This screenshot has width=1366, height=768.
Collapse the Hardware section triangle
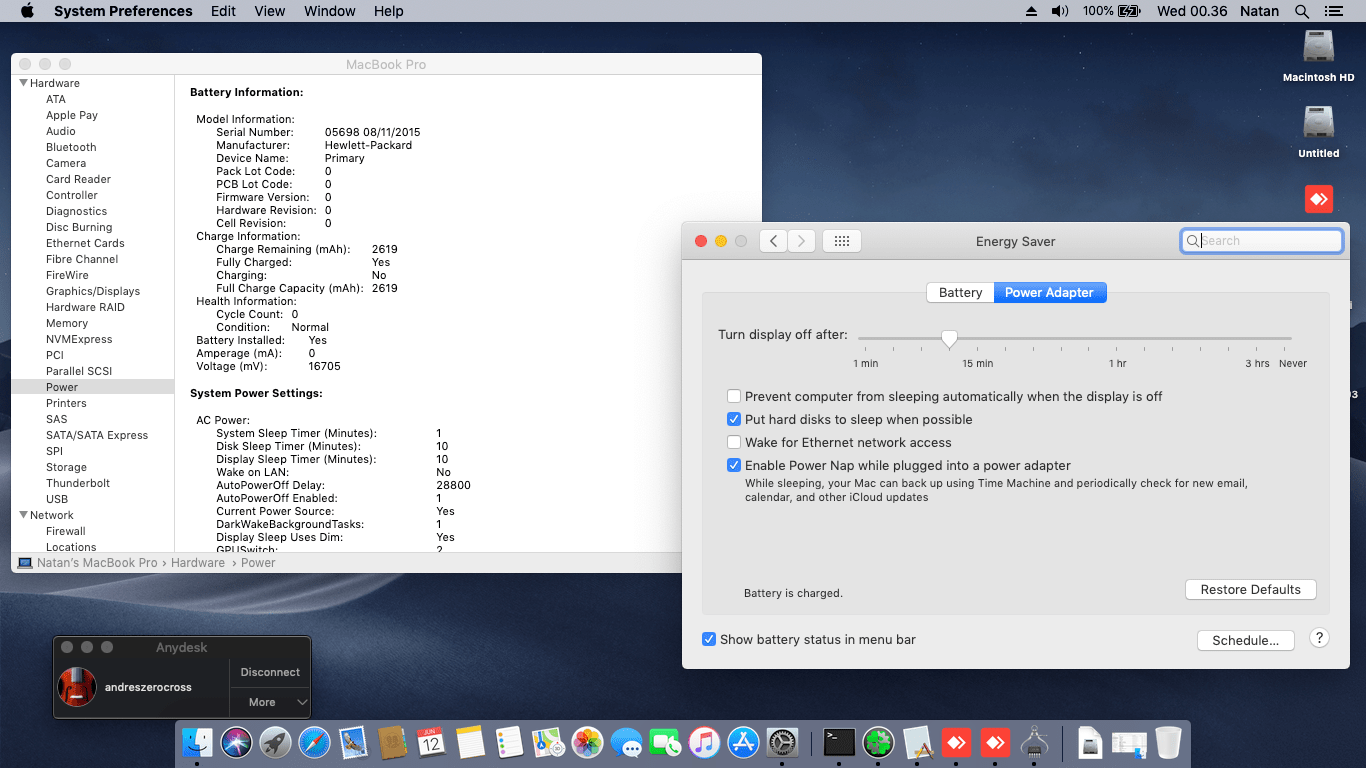click(23, 83)
